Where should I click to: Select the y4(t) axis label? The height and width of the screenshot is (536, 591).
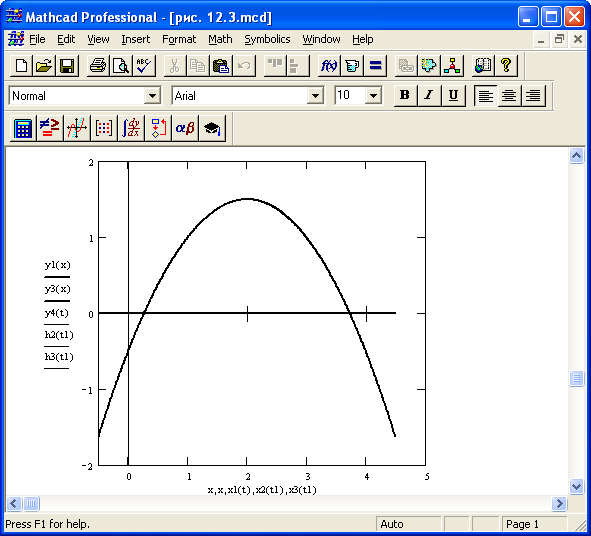[x=57, y=312]
